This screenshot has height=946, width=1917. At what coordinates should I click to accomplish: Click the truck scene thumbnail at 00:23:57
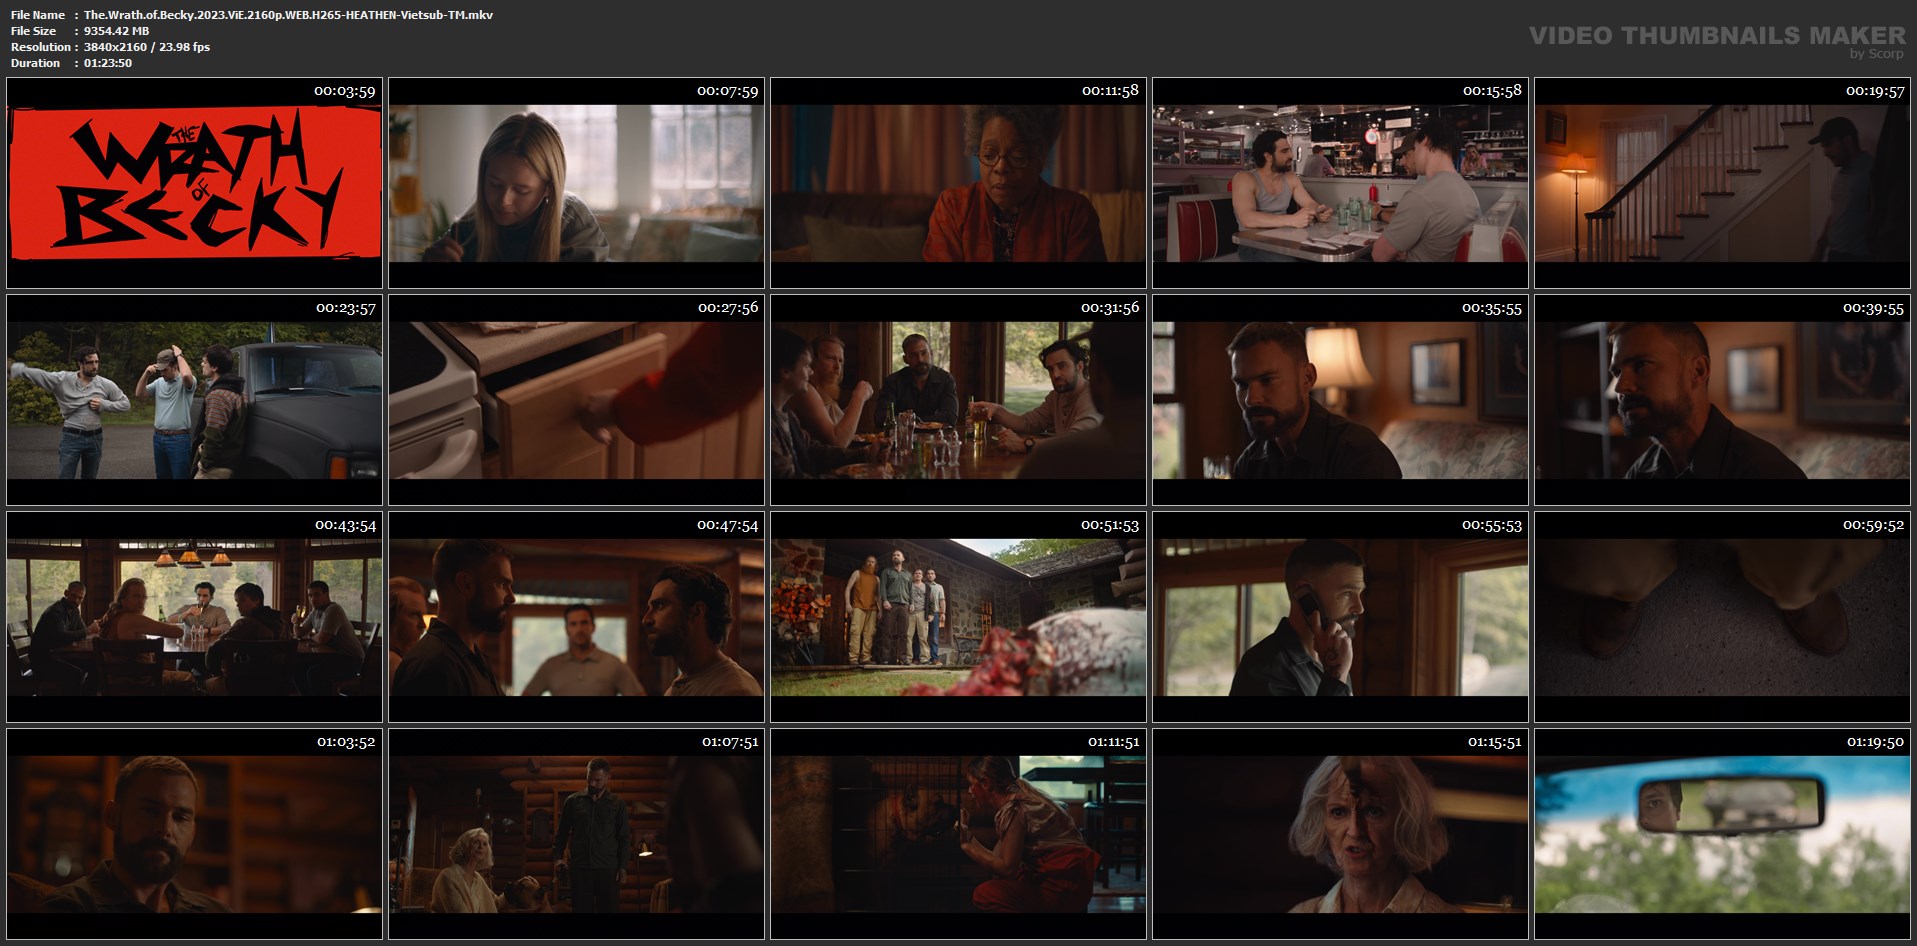(194, 400)
